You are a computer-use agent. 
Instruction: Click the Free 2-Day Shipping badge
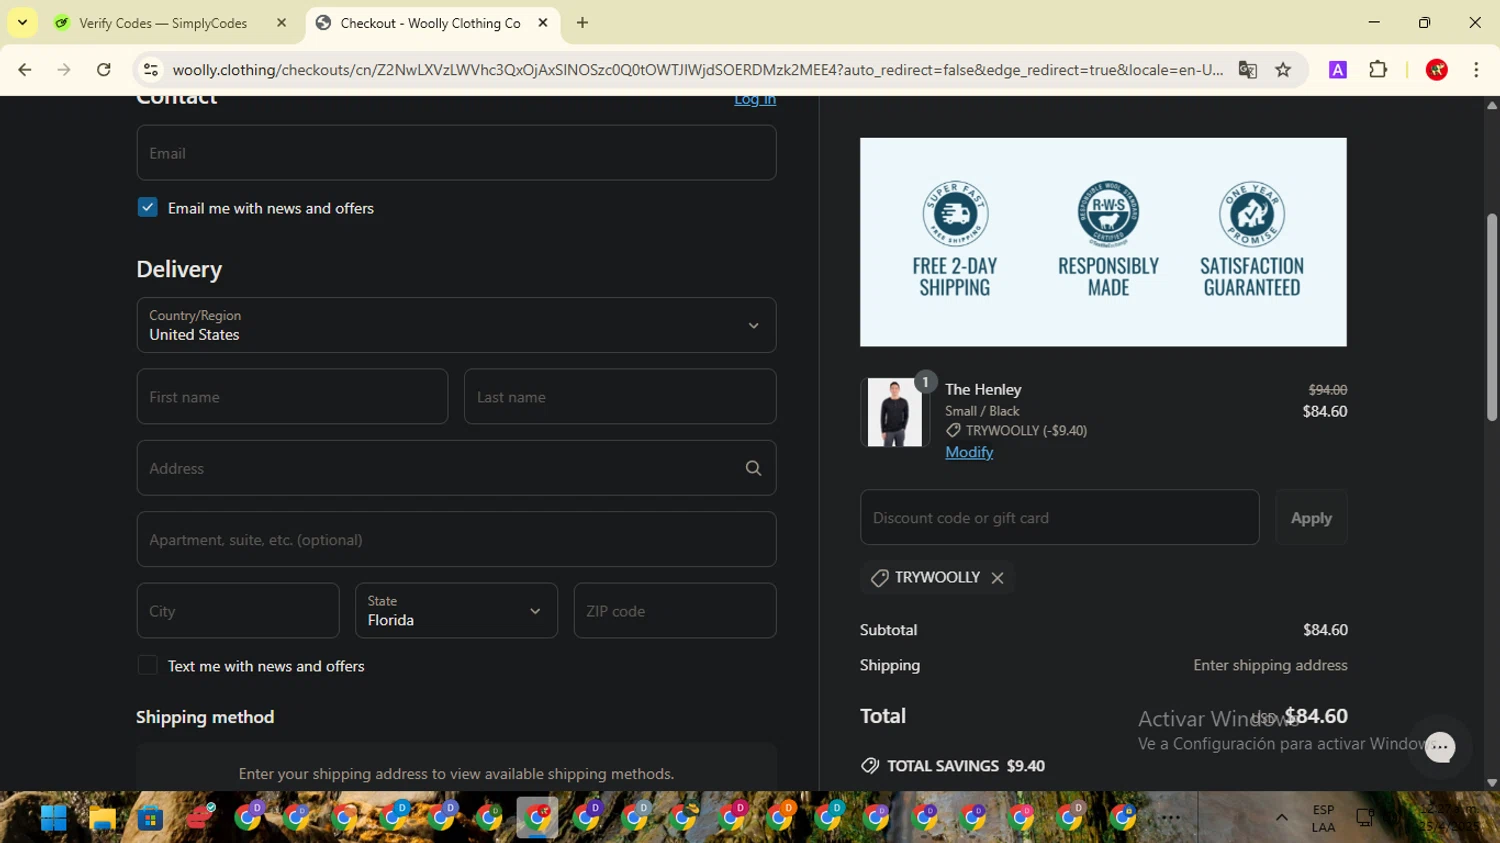(955, 240)
